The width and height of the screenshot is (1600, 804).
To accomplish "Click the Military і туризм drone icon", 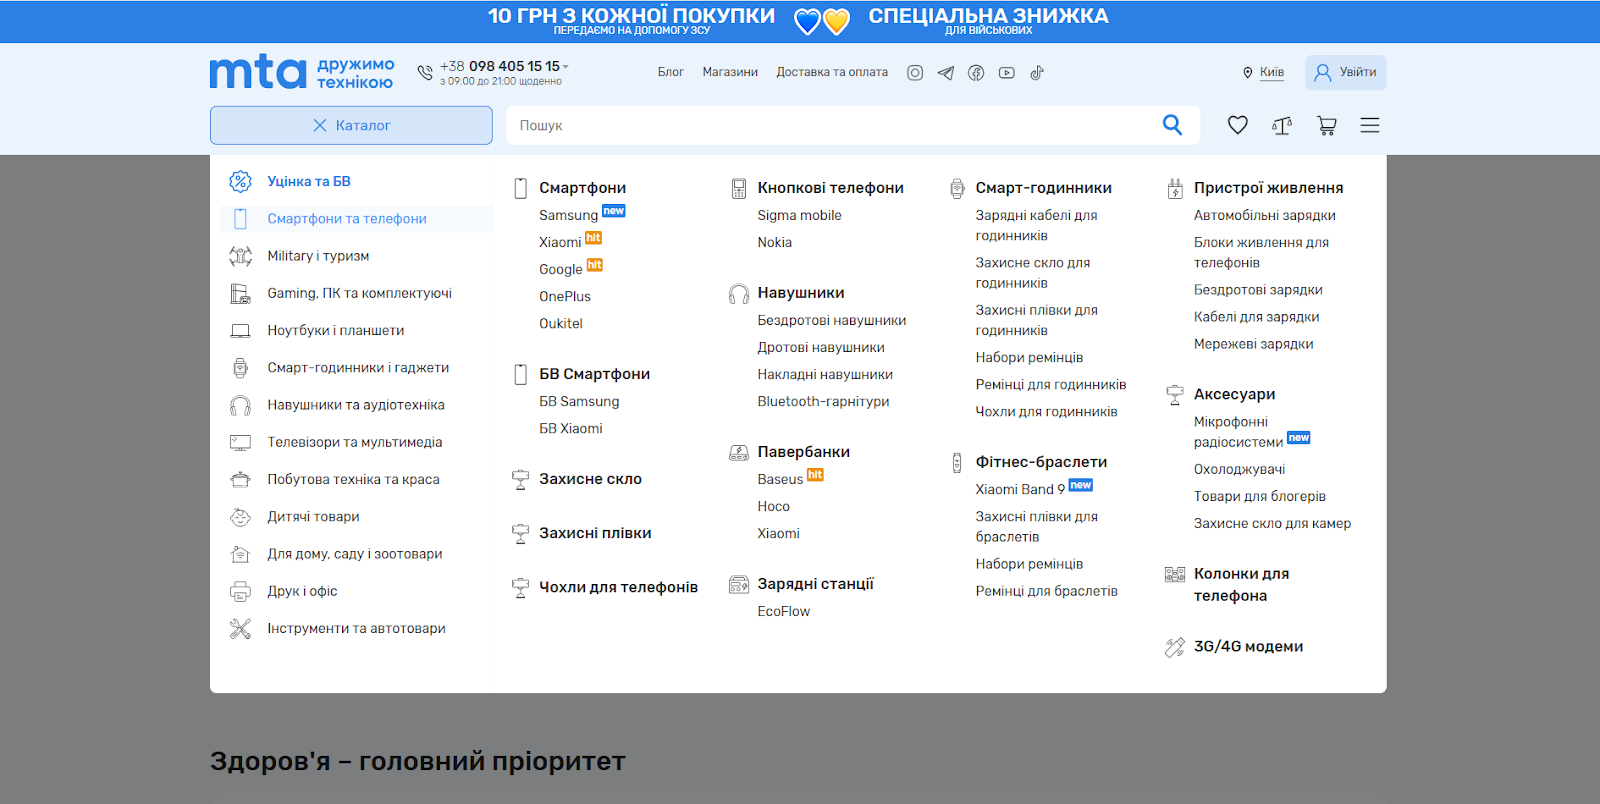I will (240, 256).
